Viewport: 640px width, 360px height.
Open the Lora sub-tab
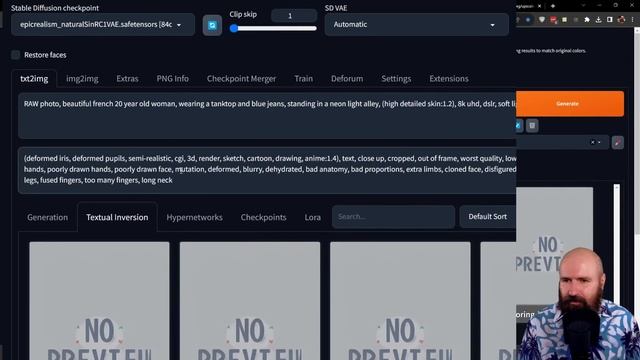click(312, 217)
